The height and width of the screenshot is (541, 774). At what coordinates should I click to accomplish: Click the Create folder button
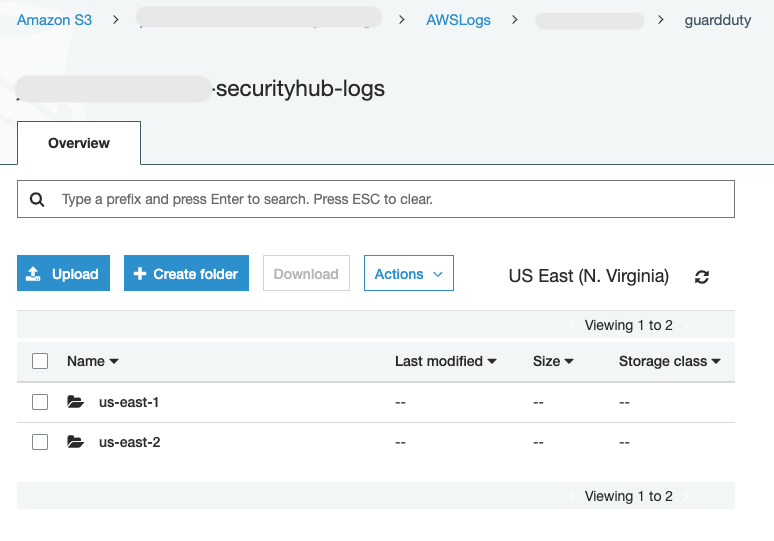[186, 273]
